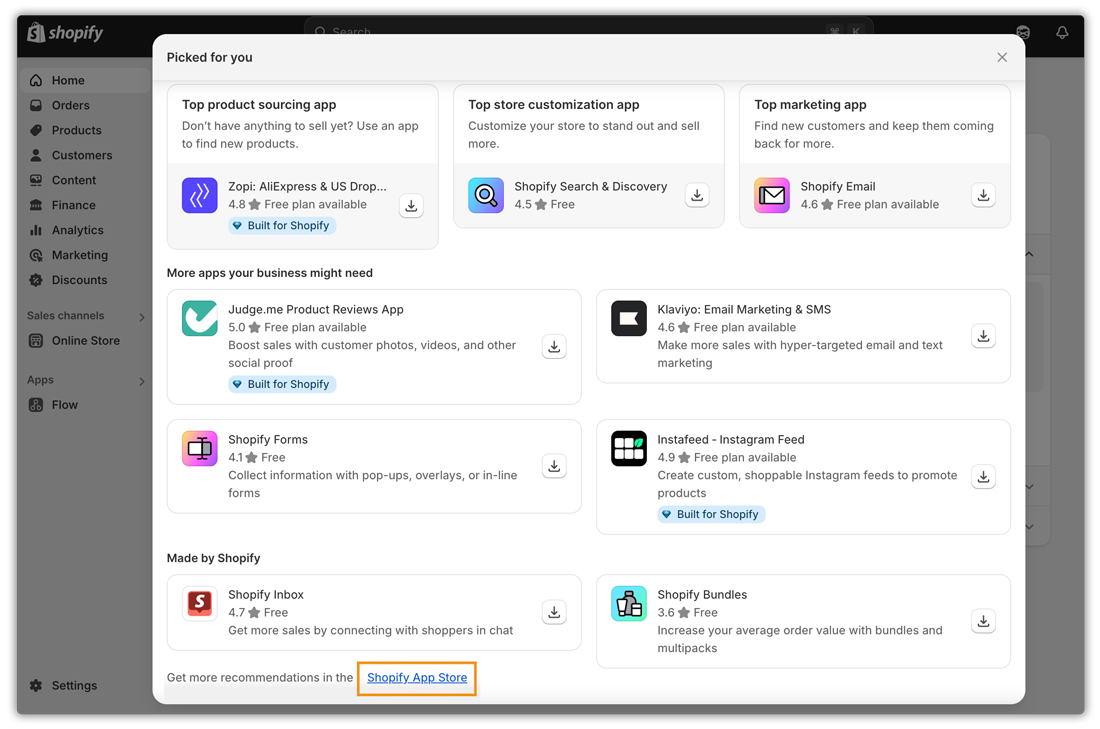Click the Shopify Forms logo

point(200,448)
